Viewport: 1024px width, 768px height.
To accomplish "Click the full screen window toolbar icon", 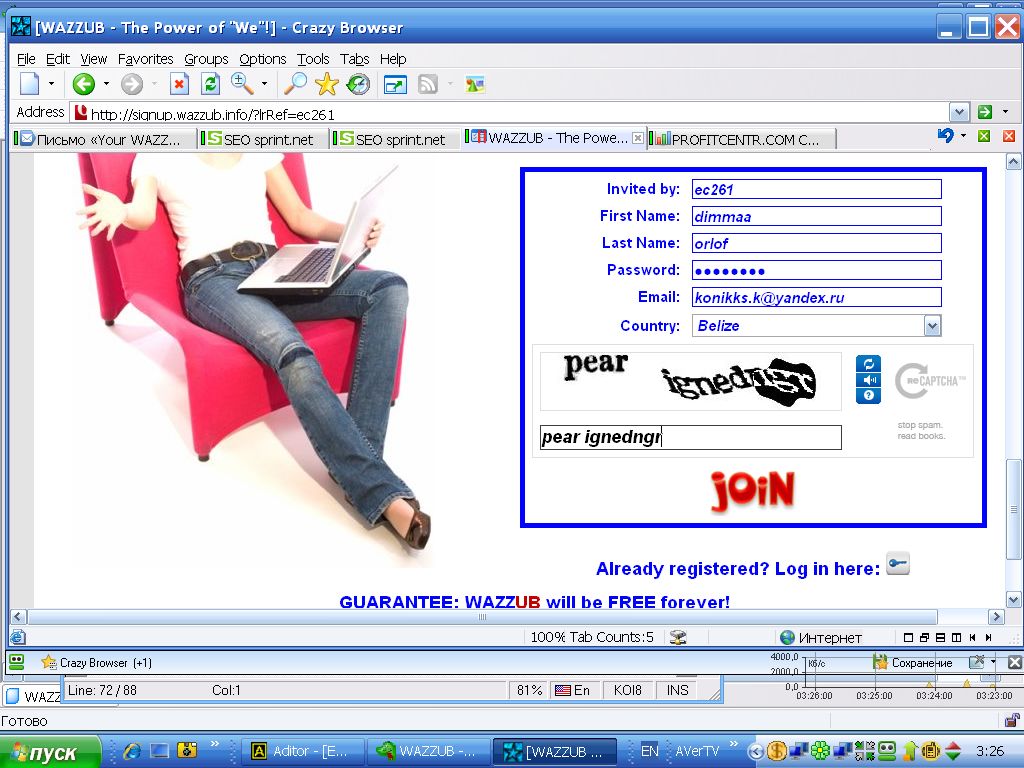I will coord(396,85).
